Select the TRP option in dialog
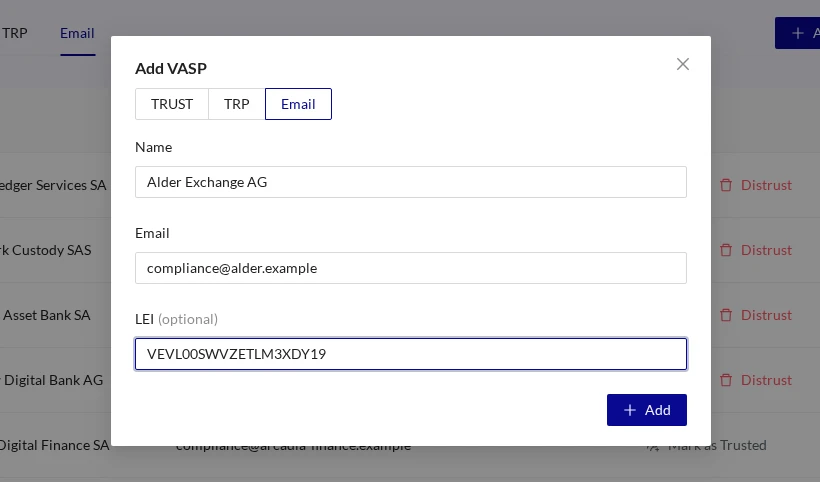Viewport: 820px width, 482px height. 237,104
